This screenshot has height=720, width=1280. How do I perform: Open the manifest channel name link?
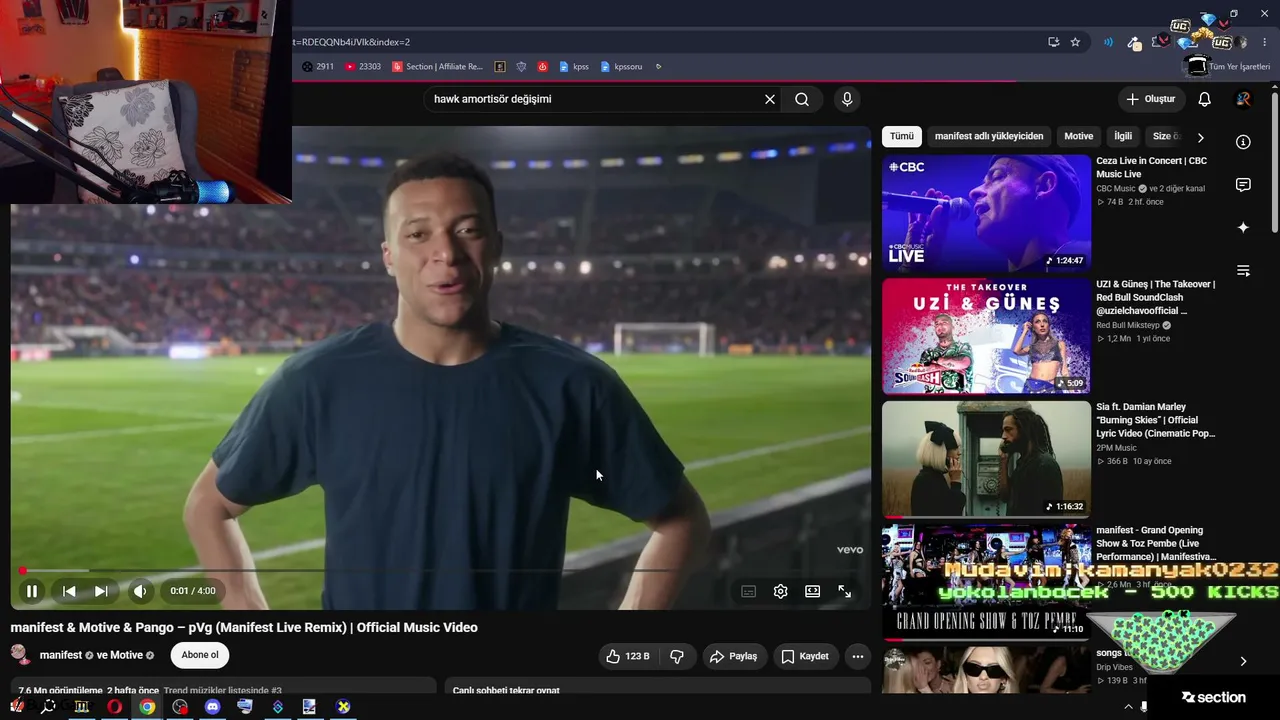pos(61,655)
